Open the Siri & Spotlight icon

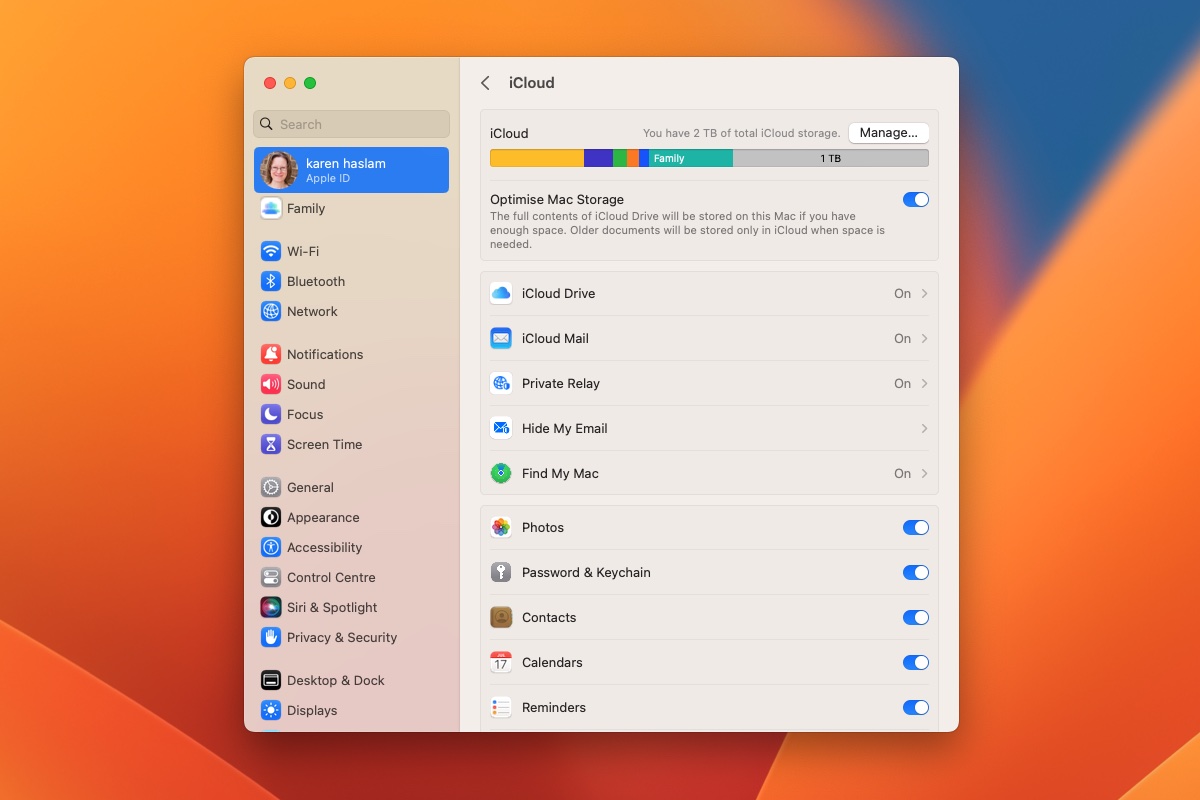[271, 607]
